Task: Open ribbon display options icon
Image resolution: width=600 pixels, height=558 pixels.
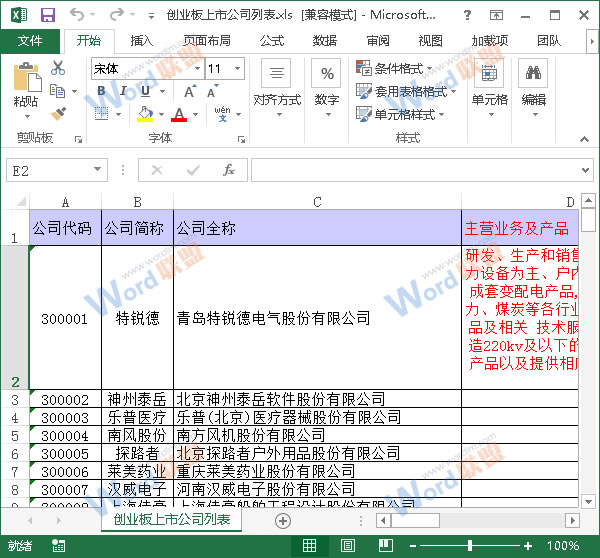Action: point(496,15)
